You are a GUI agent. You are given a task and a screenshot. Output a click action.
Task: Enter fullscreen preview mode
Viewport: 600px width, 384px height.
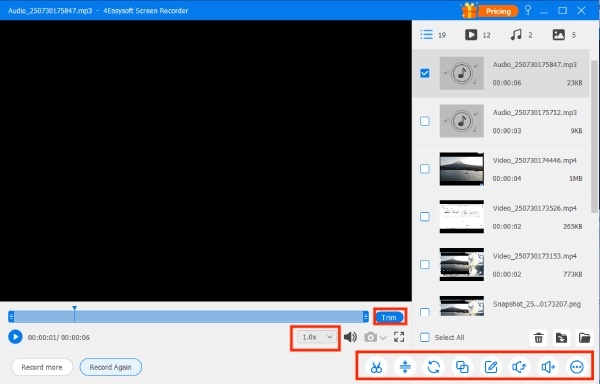[399, 337]
